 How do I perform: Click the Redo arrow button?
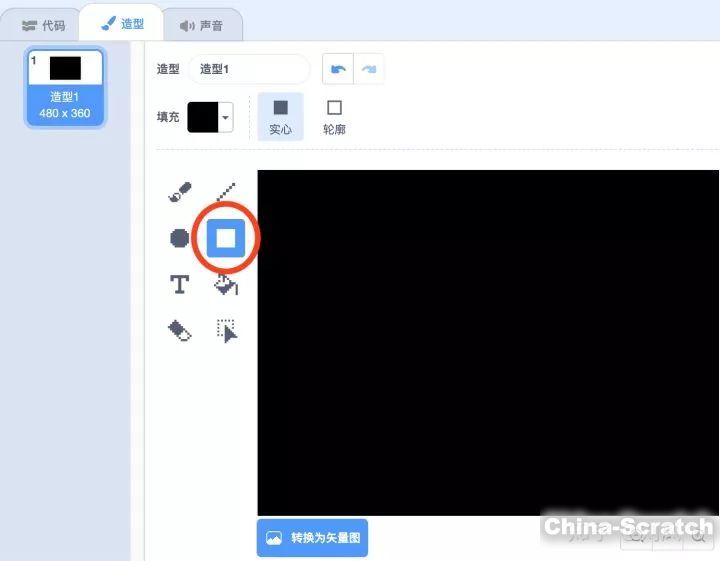point(368,69)
